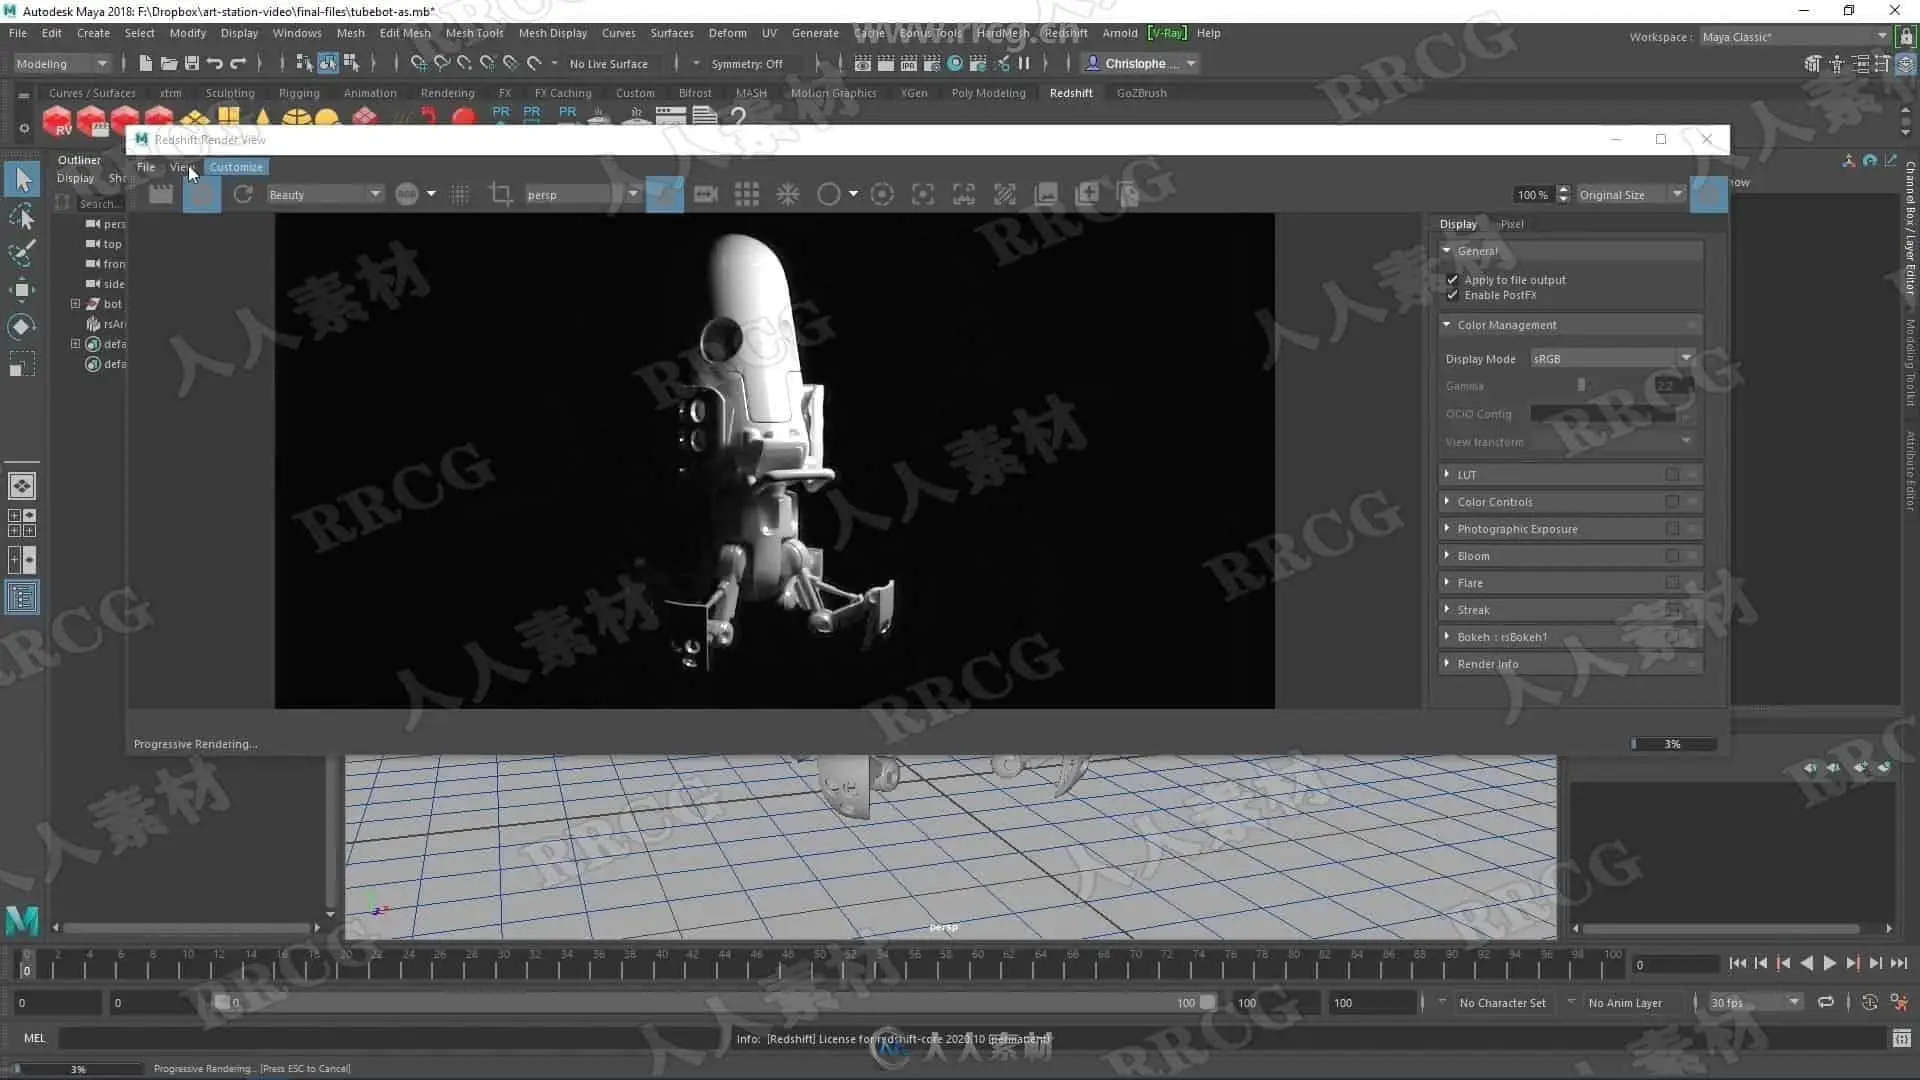Screen dimensions: 1920x1080
Task: Select the Move tool in Maya toolbox
Action: (x=21, y=290)
